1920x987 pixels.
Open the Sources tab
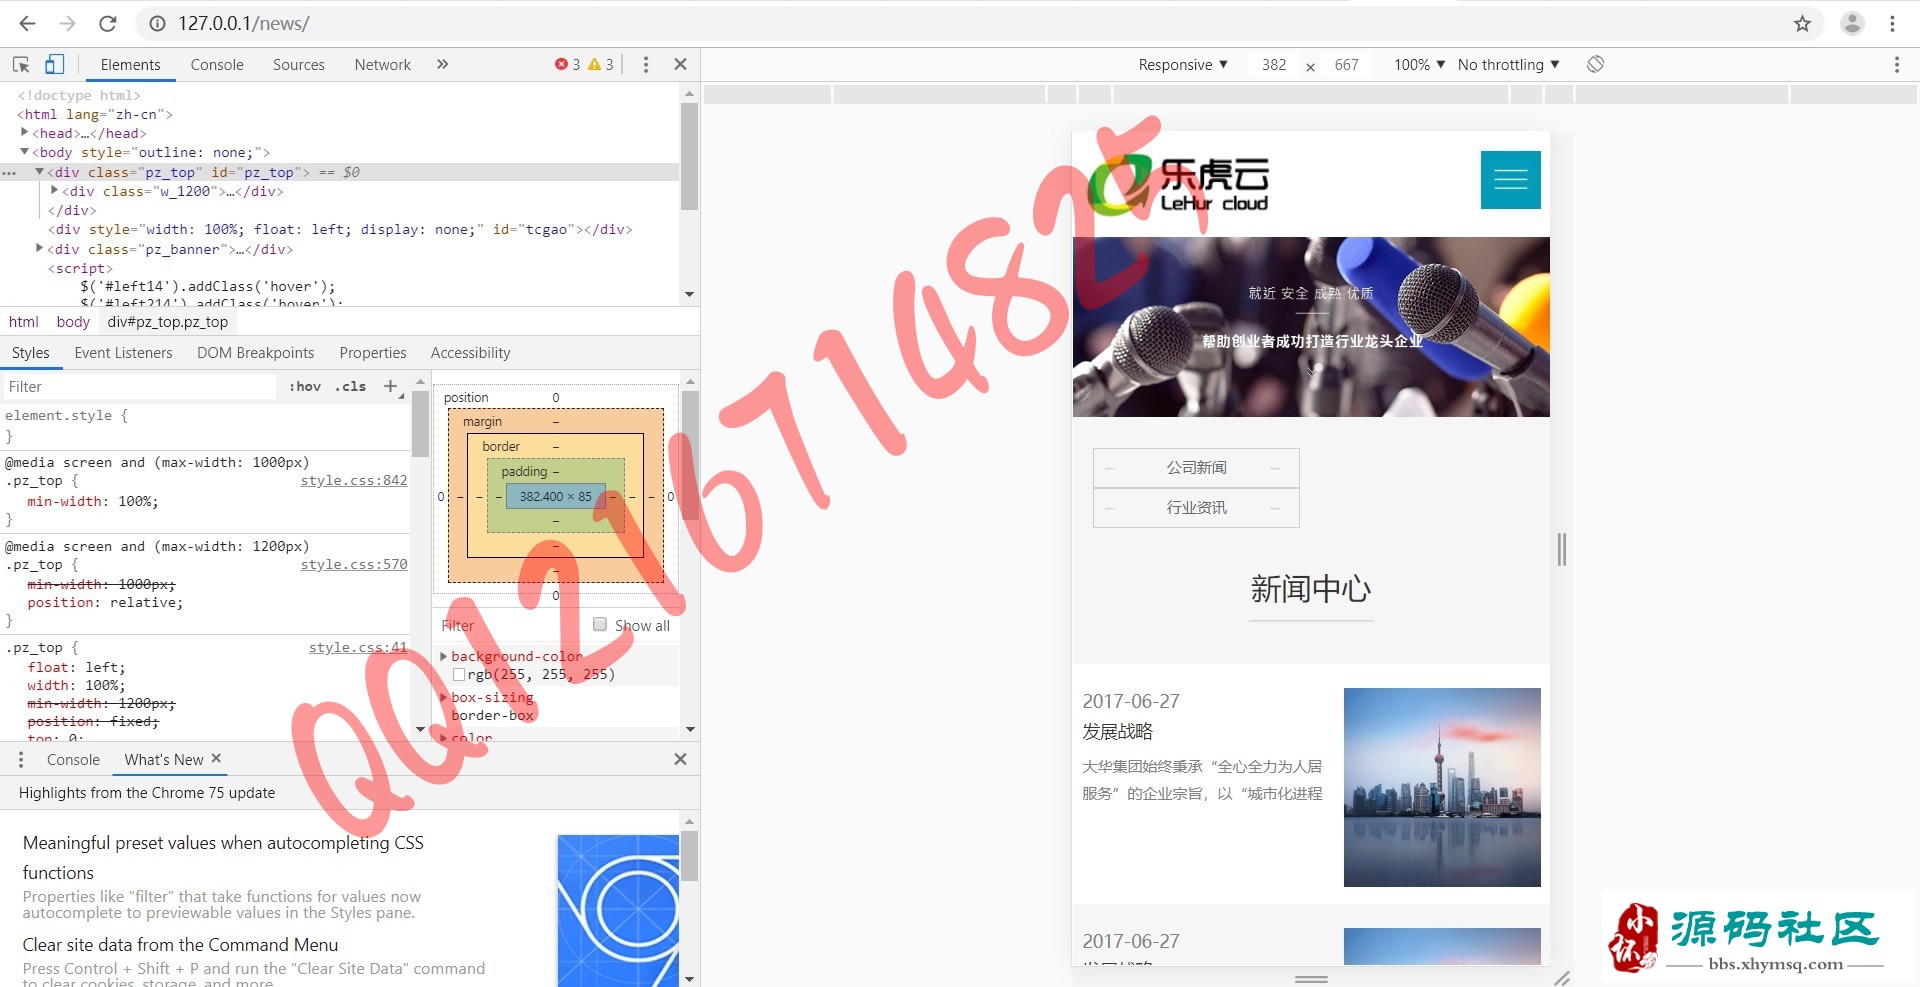(x=299, y=65)
